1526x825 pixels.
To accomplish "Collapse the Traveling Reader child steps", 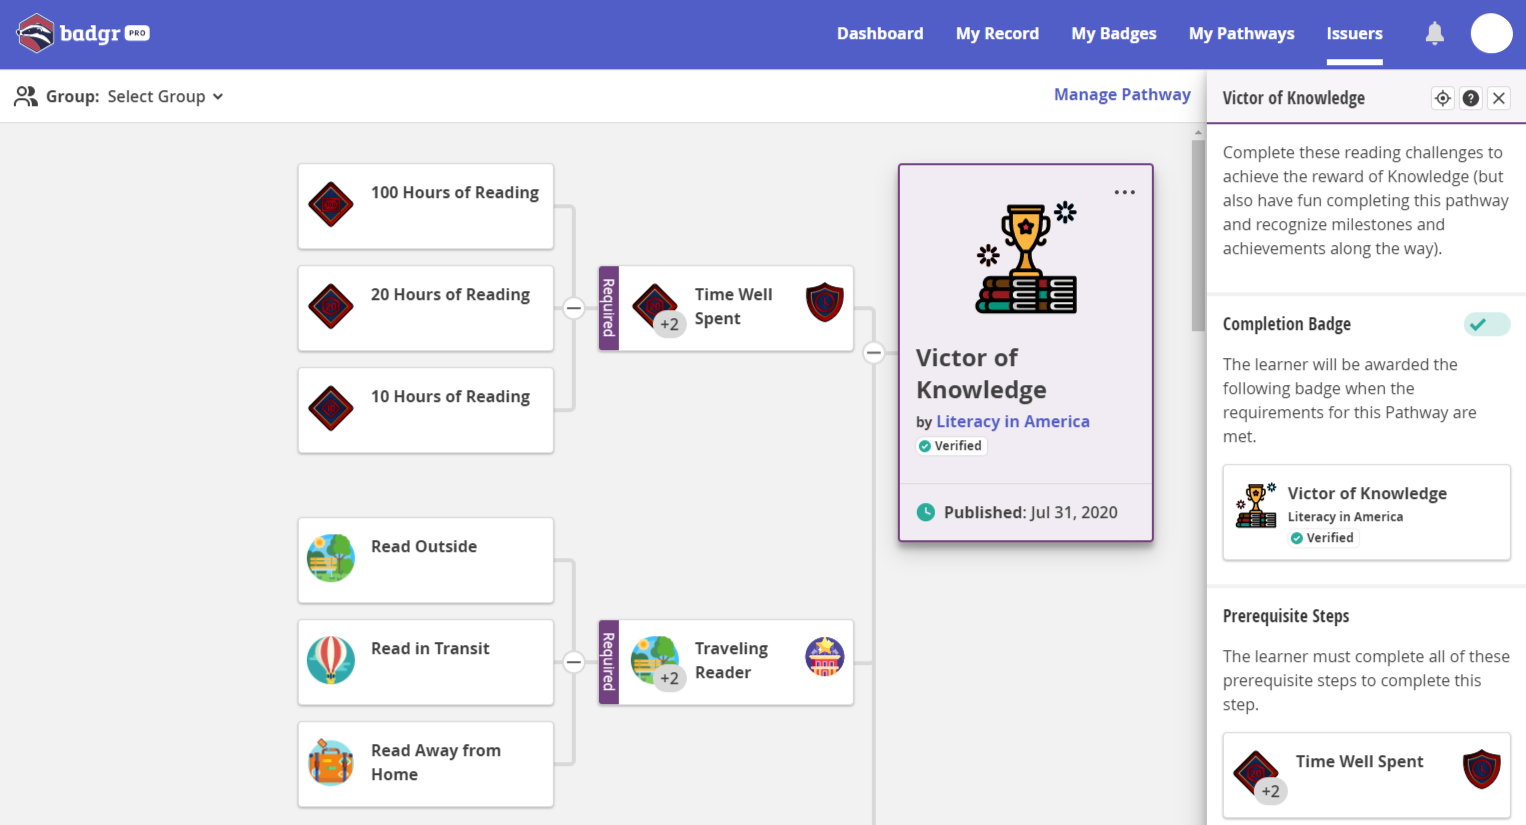I will coord(574,662).
